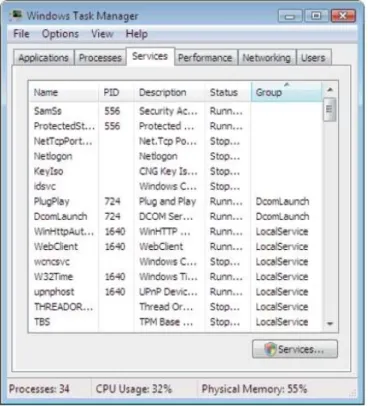Select the KeyIso service row
Viewport: 368px width, 406px height.
[176, 171]
